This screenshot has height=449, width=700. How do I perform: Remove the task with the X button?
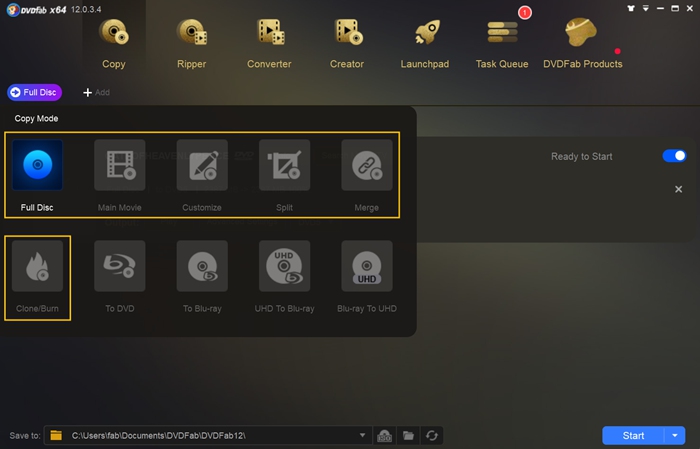[679, 189]
